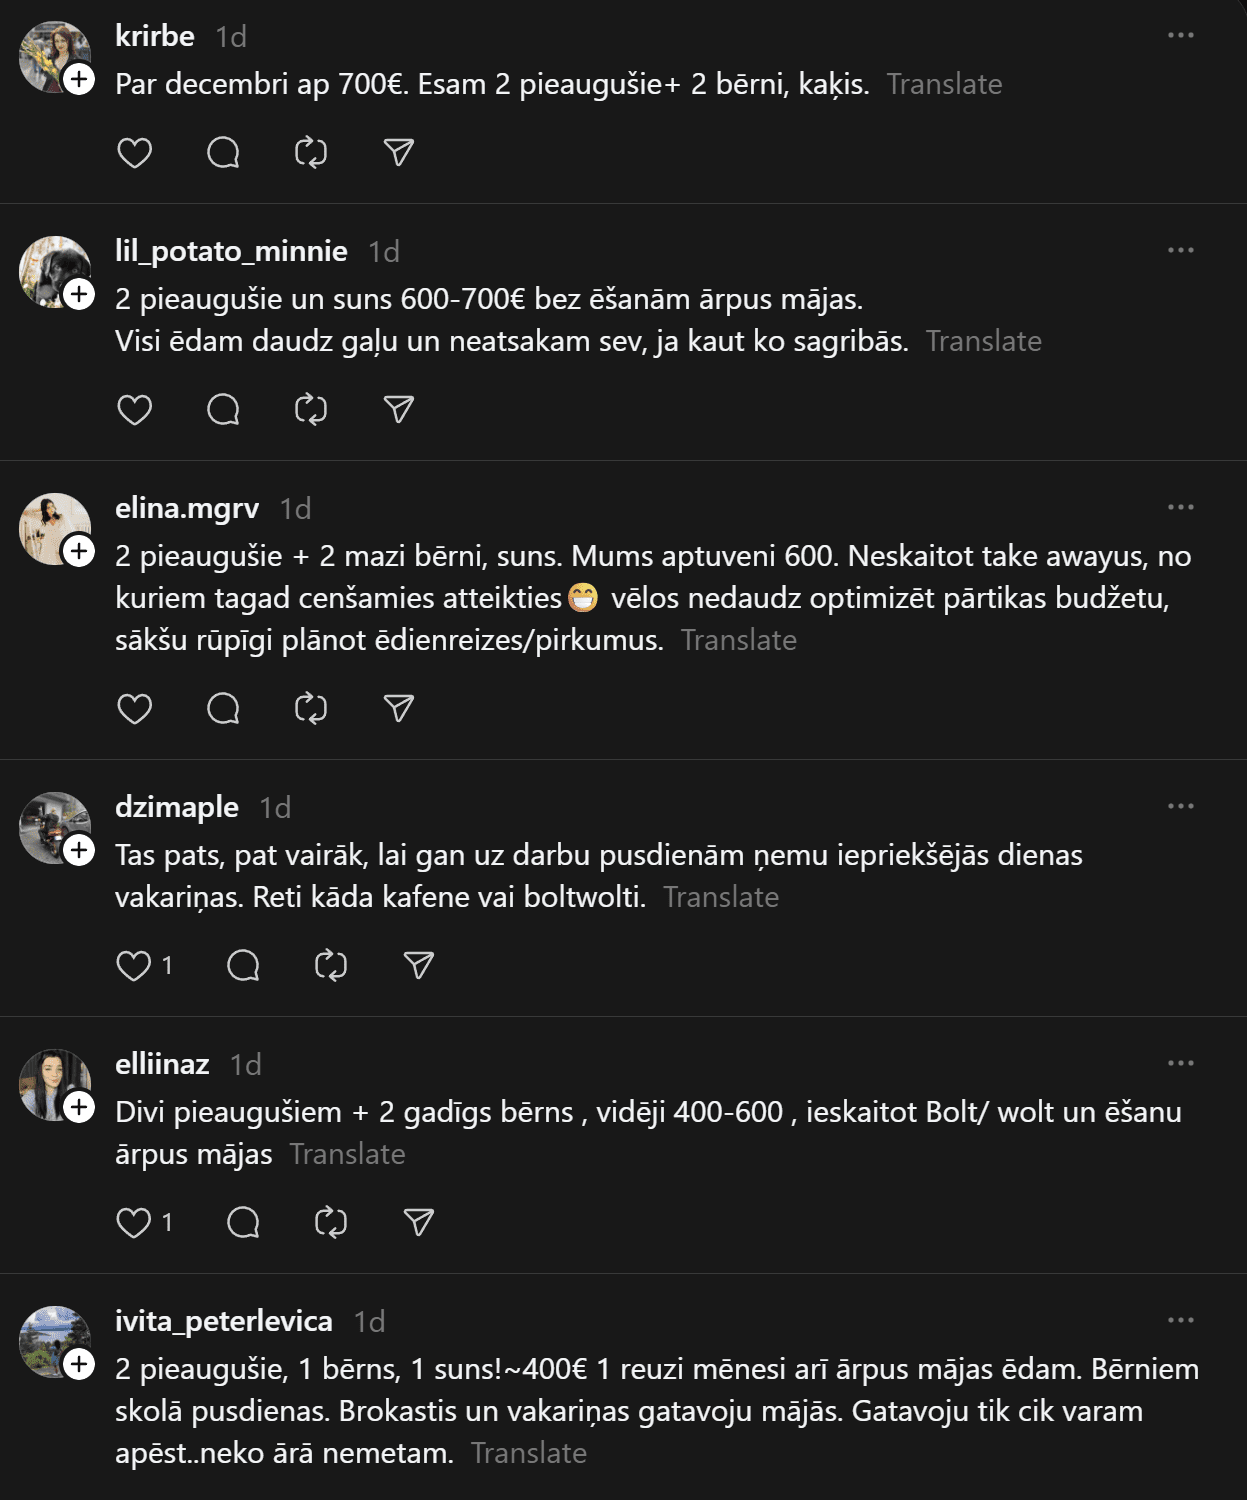The height and width of the screenshot is (1500, 1247).
Task: Open elliinaz's profile picture
Action: coord(52,1083)
